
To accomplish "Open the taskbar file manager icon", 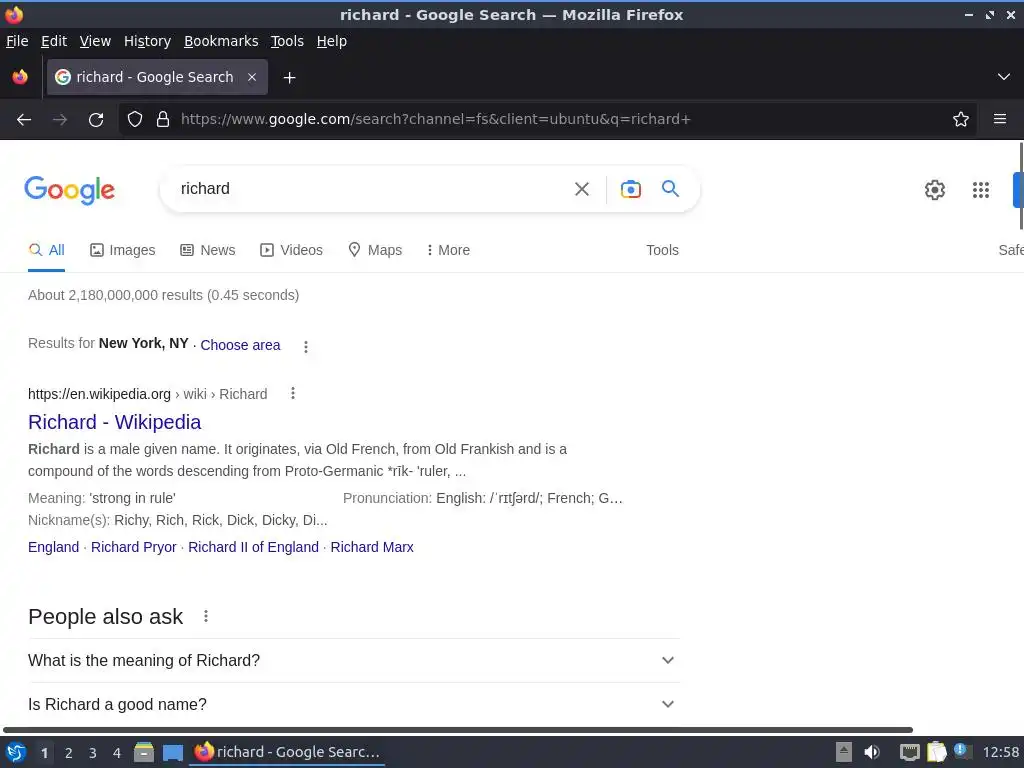I will pyautogui.click(x=144, y=752).
